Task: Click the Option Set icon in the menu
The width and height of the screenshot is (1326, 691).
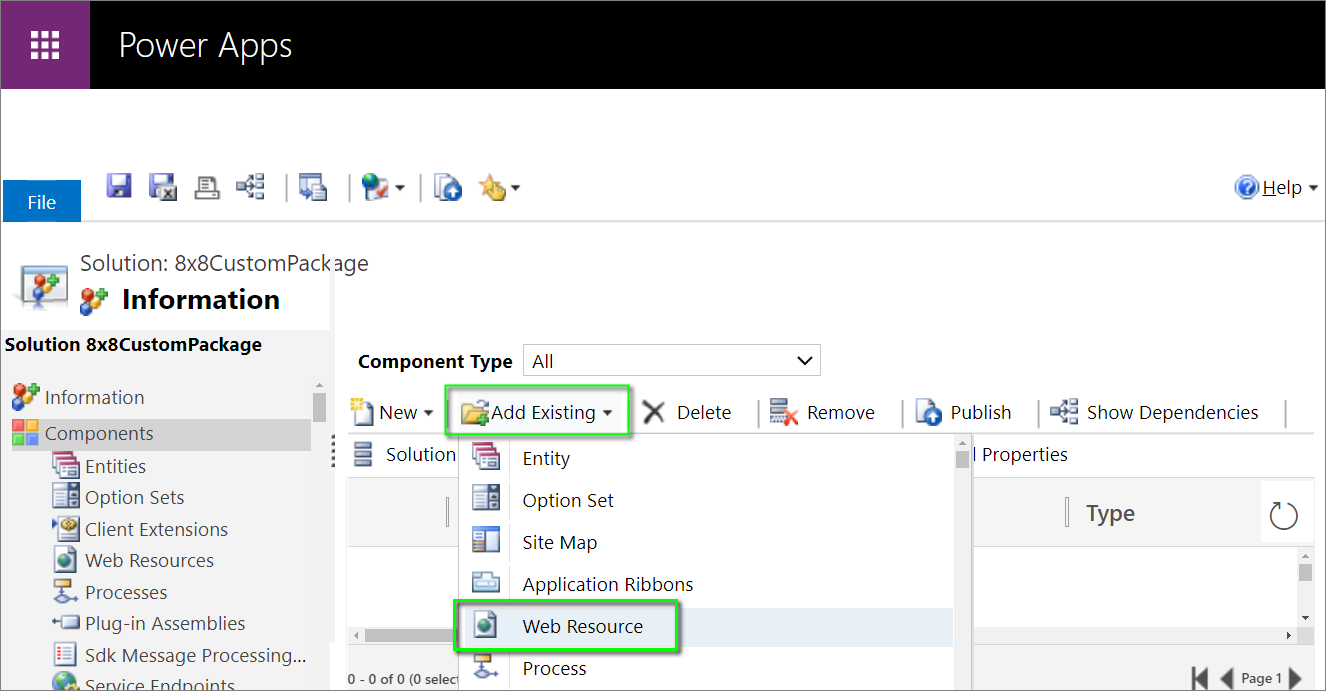Action: pos(486,499)
